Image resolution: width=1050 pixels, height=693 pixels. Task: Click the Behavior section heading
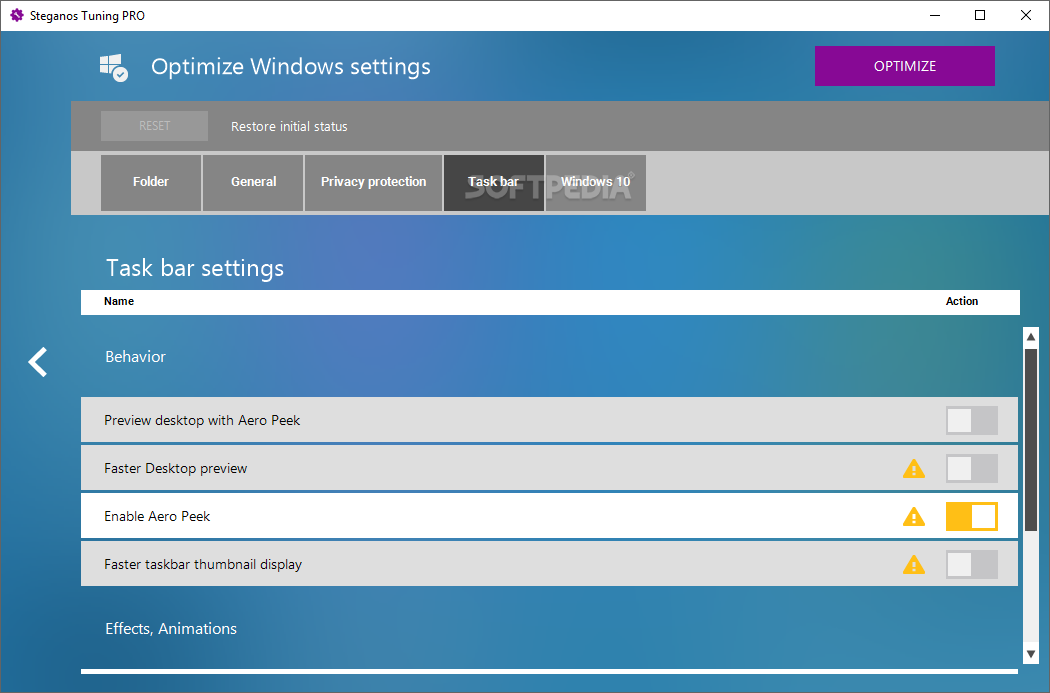(135, 357)
